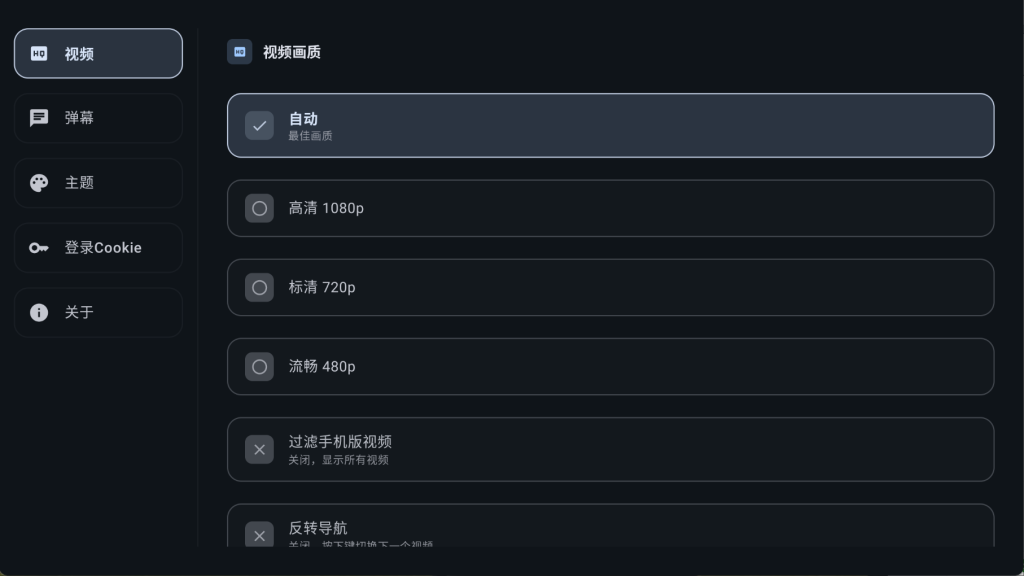Click the HD icon next to 视频画质 header
This screenshot has height=576, width=1024.
coord(240,52)
